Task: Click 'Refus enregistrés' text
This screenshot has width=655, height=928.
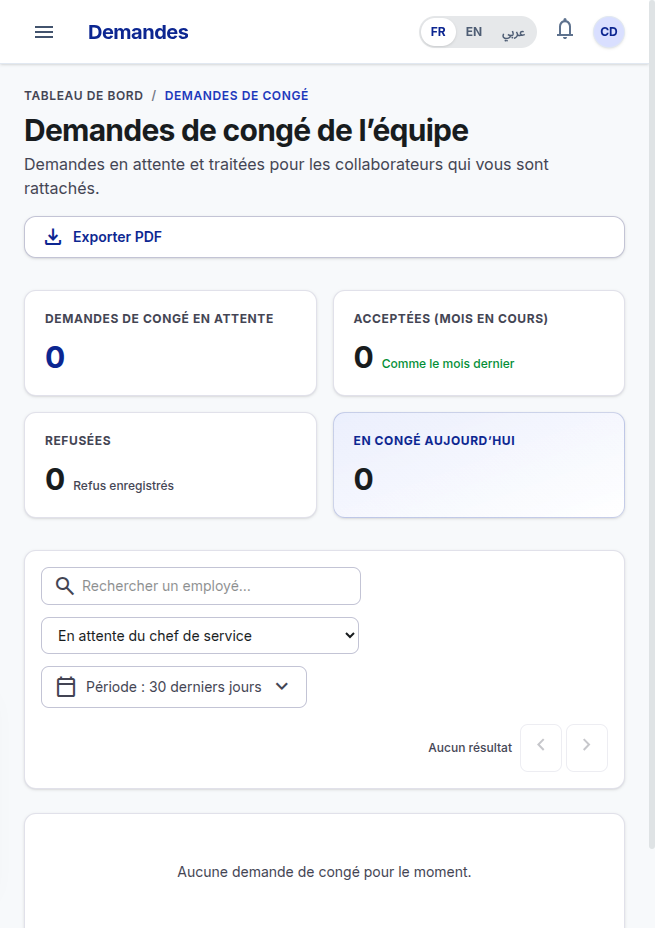Action: pyautogui.click(x=124, y=486)
